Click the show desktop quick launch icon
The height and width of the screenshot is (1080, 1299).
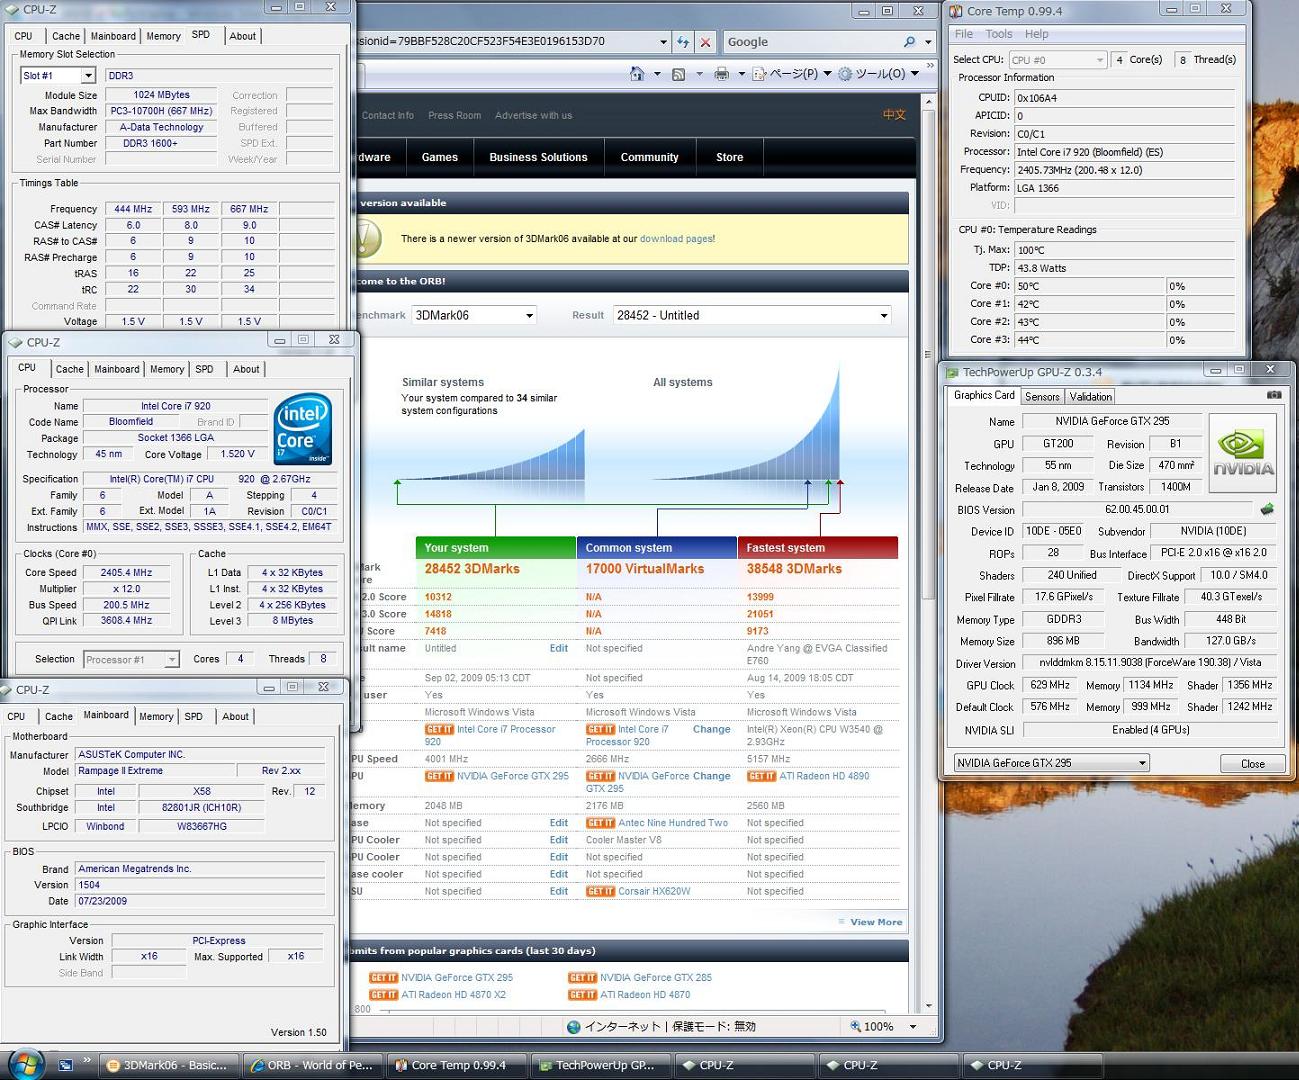coord(66,1065)
